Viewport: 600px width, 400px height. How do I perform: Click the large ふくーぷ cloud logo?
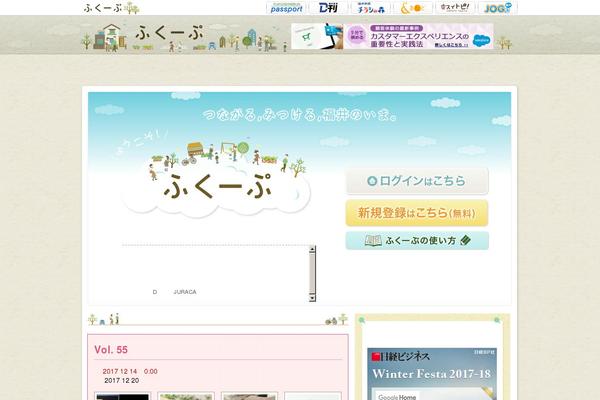pos(216,180)
